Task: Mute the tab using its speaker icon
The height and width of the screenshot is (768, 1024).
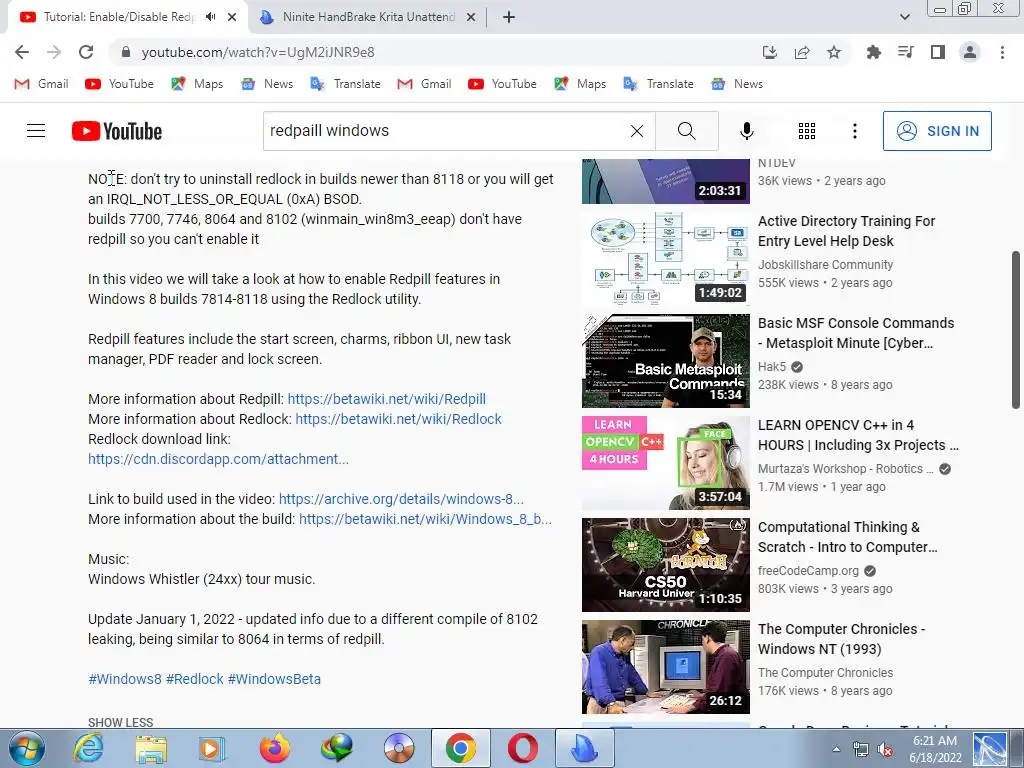Action: [210, 17]
